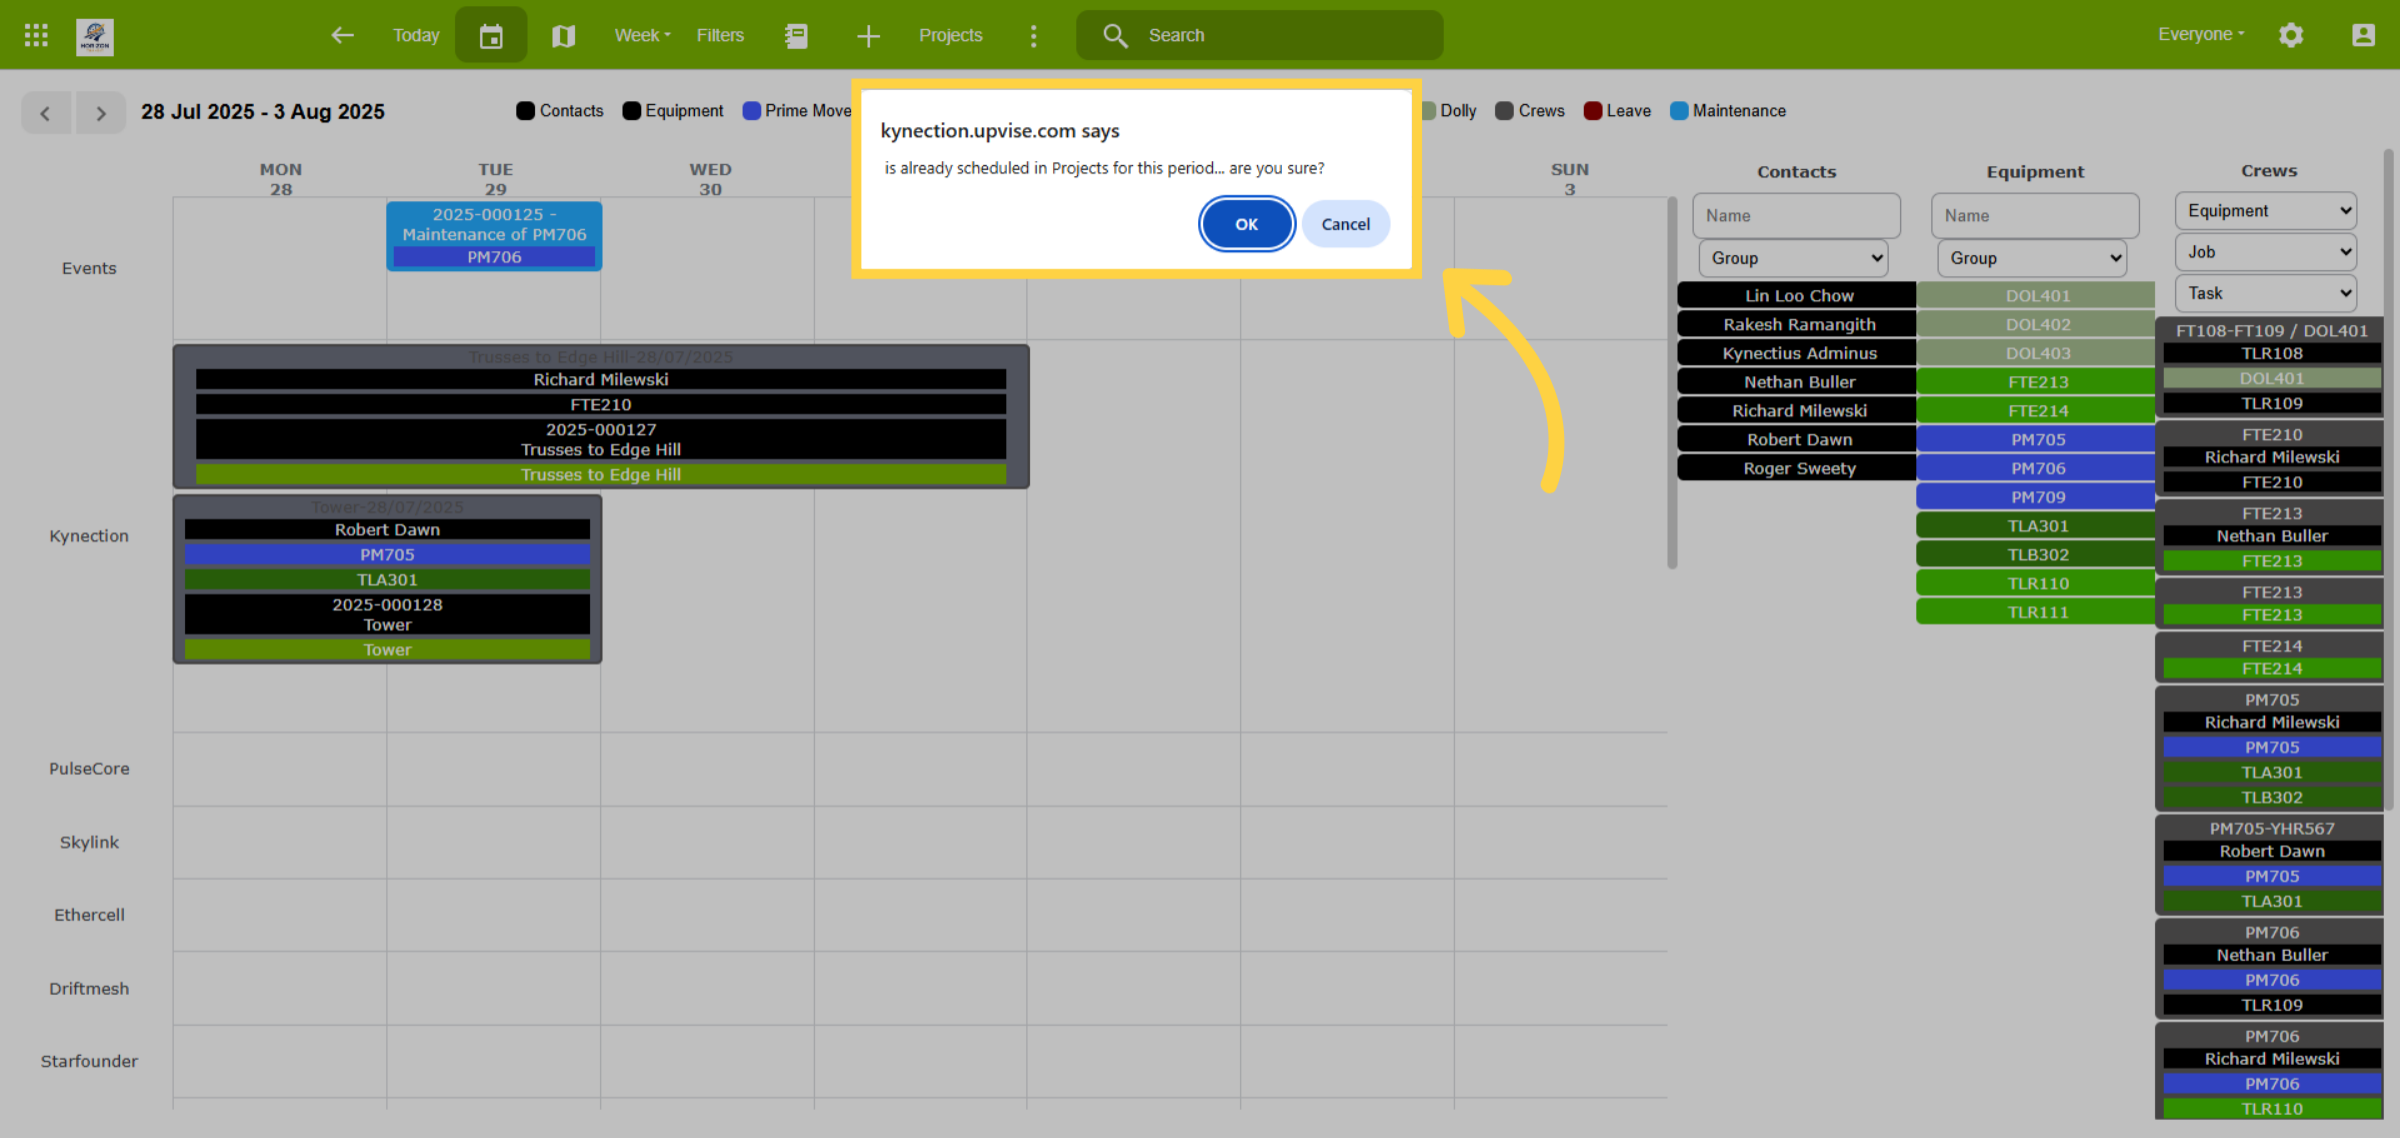
Task: Open the green Tower project bar
Action: [x=387, y=649]
